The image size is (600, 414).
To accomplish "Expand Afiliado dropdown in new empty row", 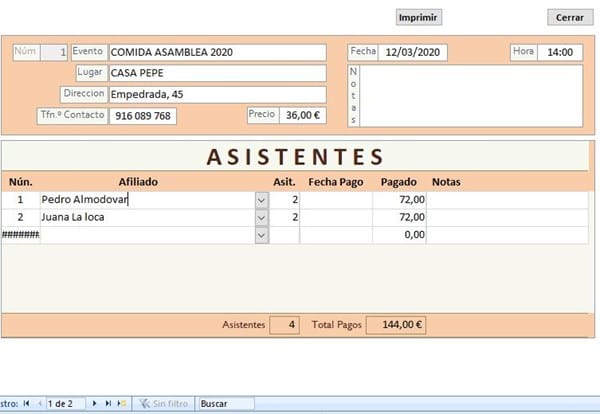I will pyautogui.click(x=262, y=235).
